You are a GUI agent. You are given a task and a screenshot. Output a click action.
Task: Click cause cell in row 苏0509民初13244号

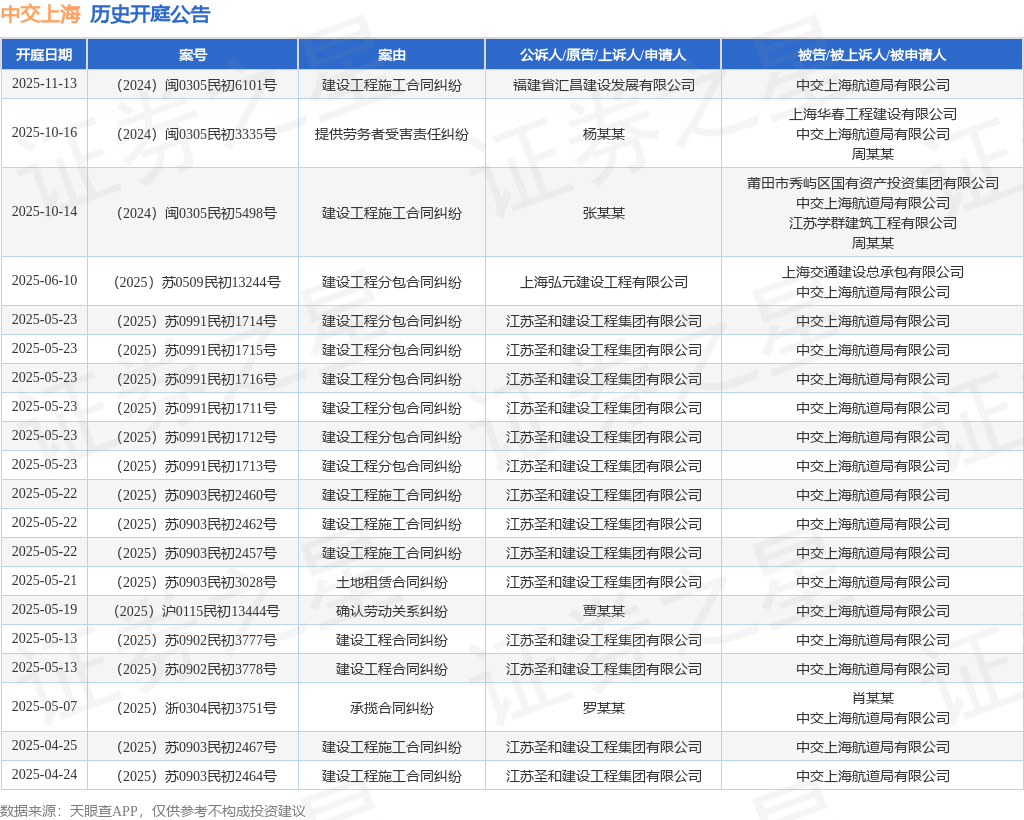click(391, 282)
